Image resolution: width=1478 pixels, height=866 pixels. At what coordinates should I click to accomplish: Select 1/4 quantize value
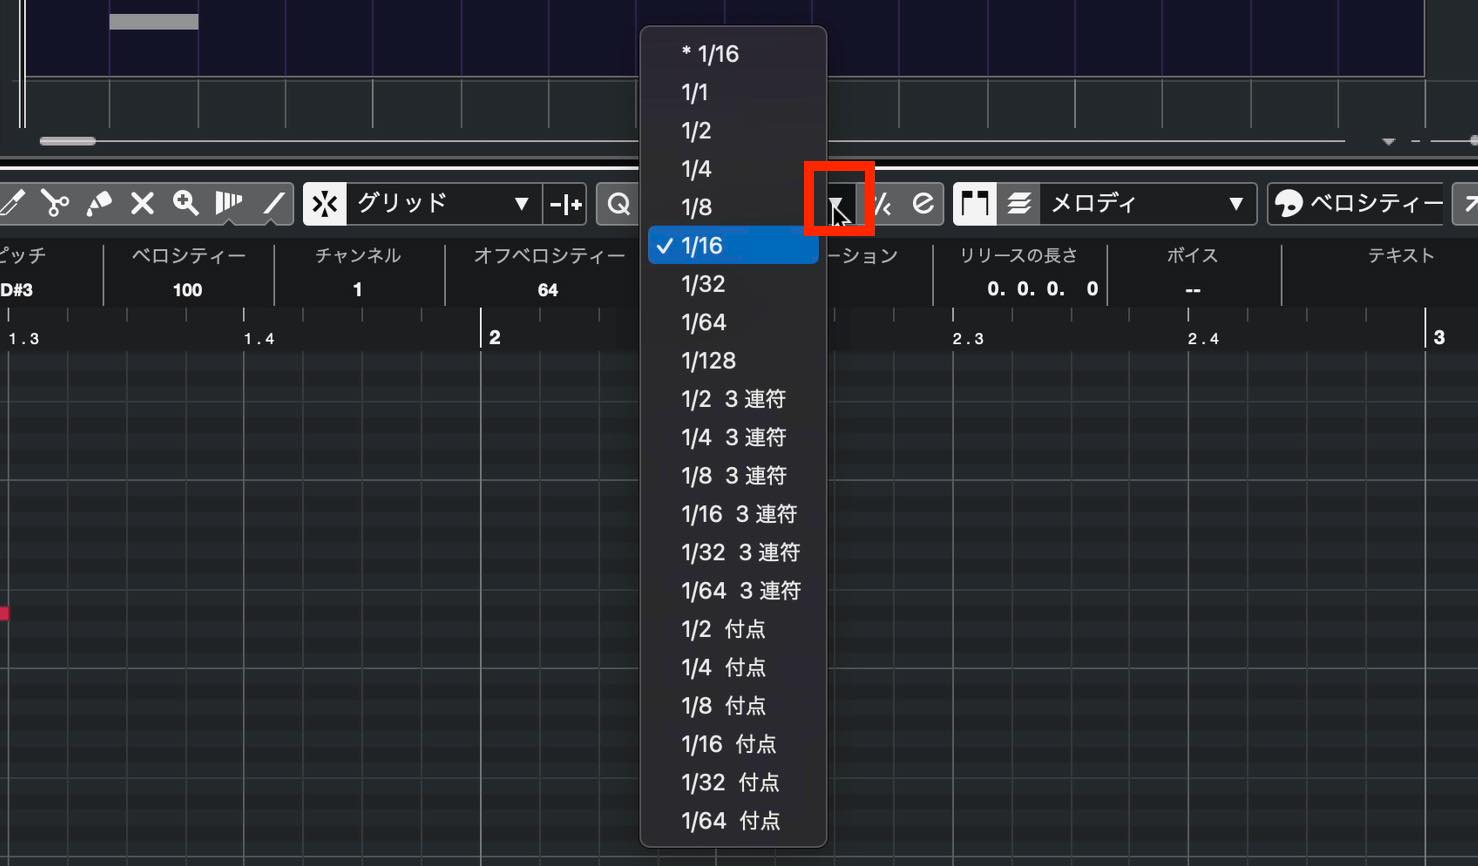[x=733, y=169]
